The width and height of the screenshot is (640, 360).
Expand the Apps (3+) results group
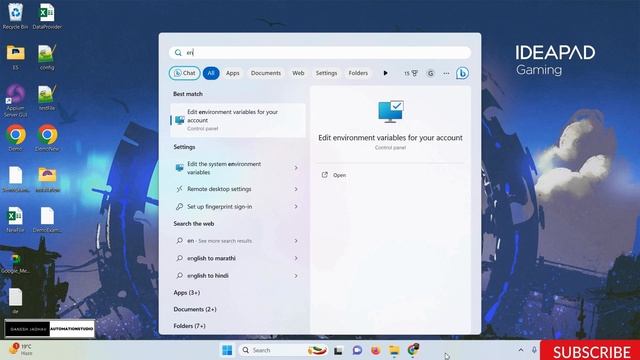click(187, 293)
